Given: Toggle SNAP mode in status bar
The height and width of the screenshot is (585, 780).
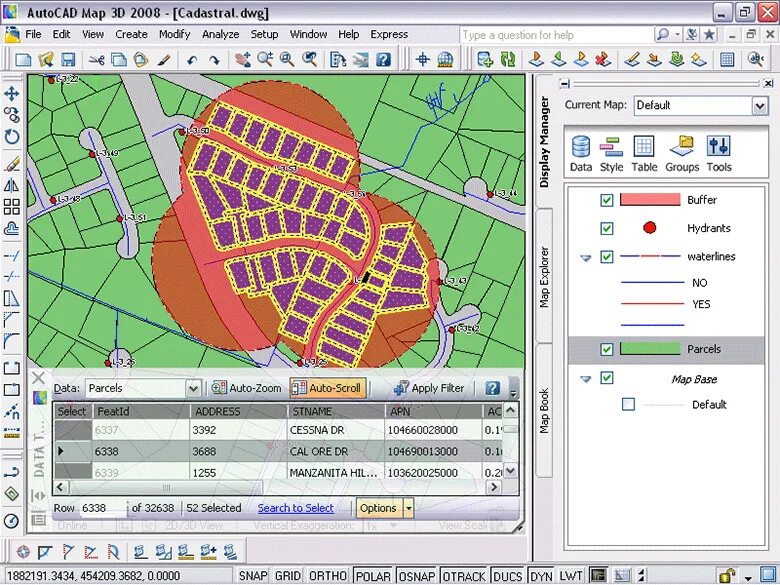Looking at the screenshot, I should click(253, 576).
